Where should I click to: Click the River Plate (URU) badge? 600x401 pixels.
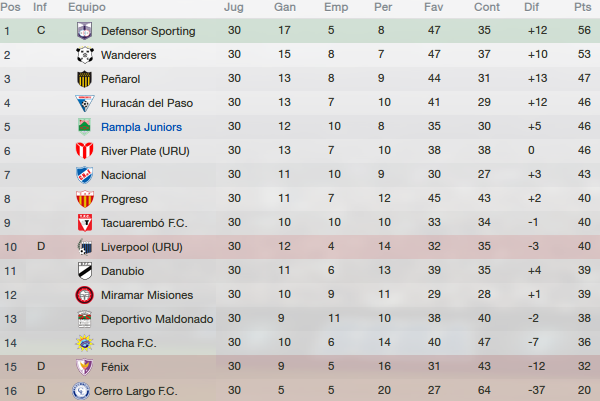[x=85, y=151]
